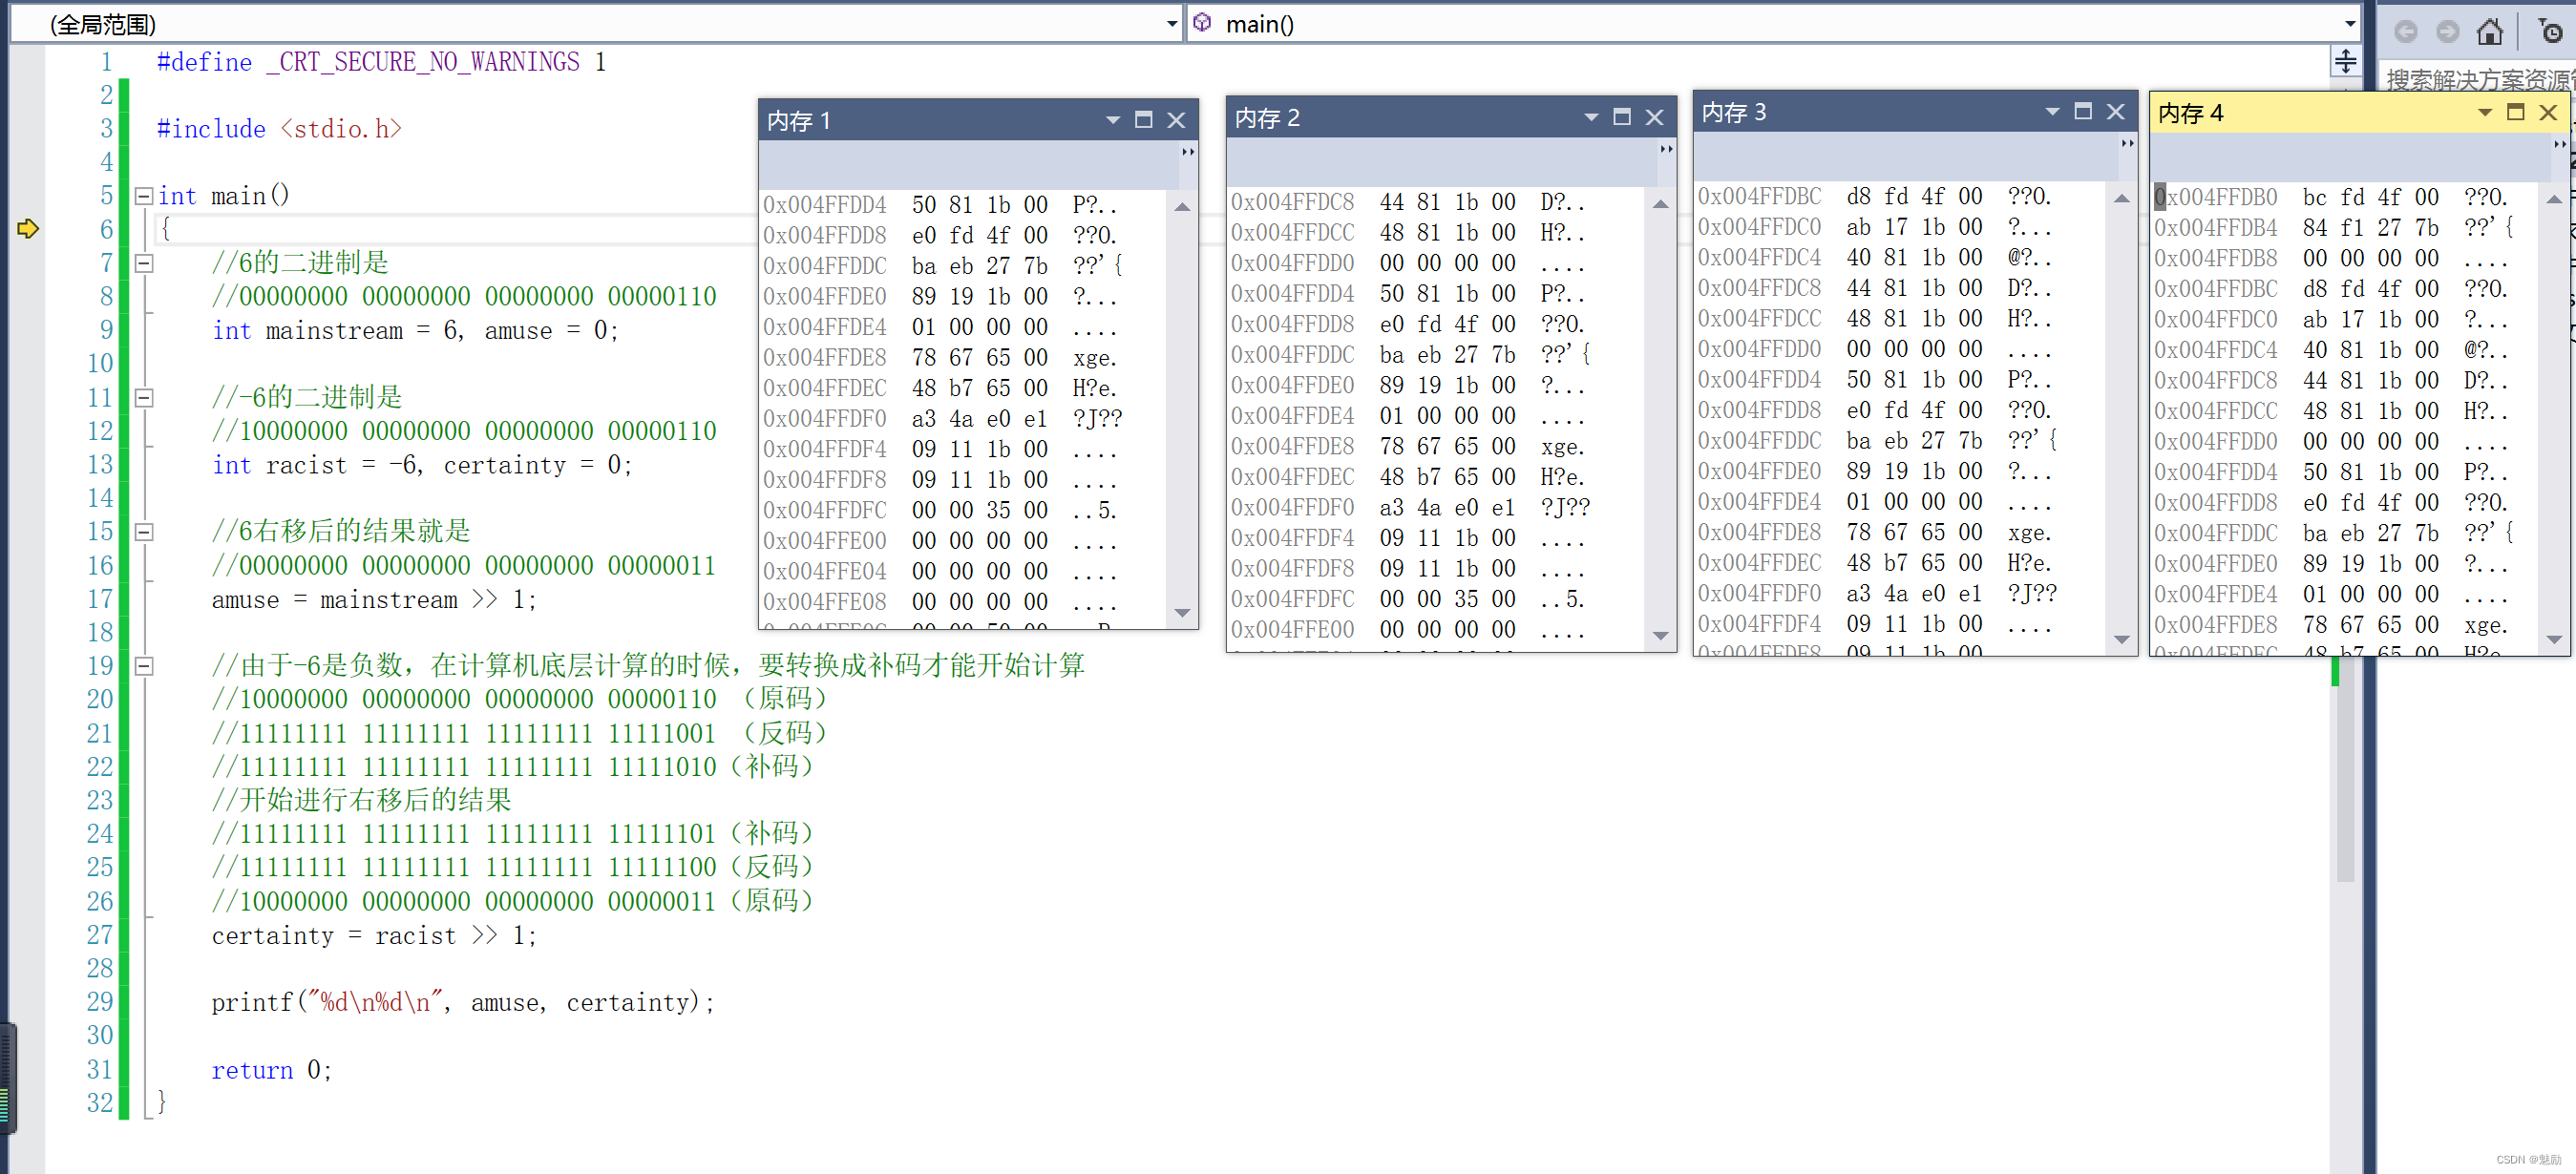Screen dimensions: 2576x1174
Task: Collapse the comment block at line 7
Action: [144, 263]
